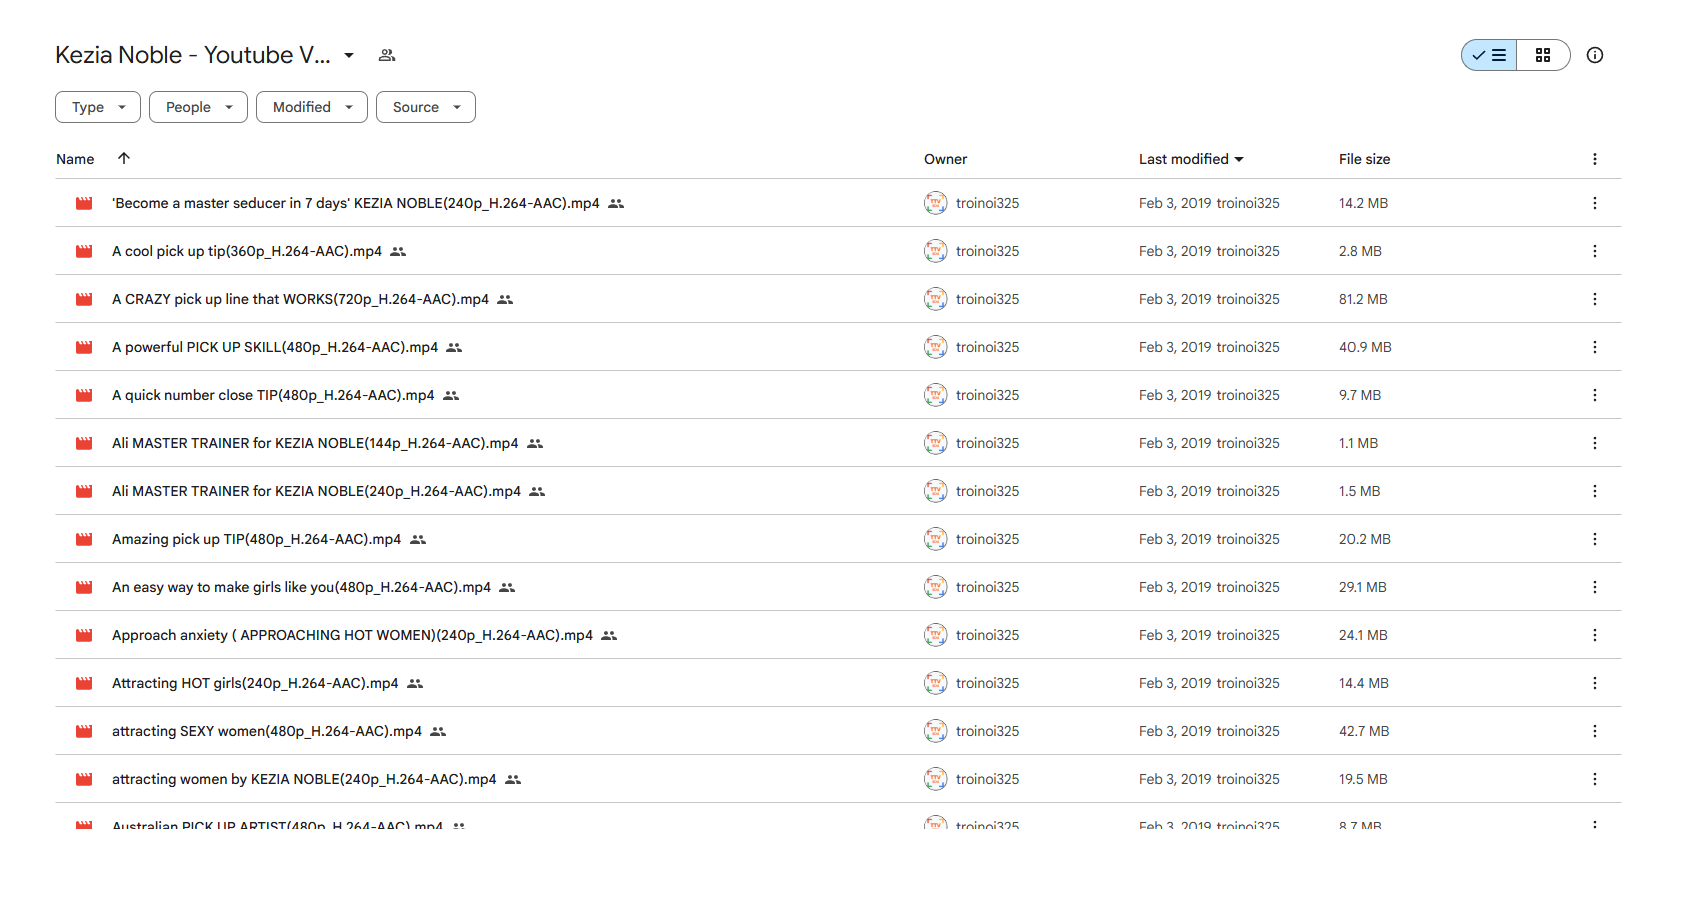1696x900 pixels.
Task: Click the folder title 'Kezia Noble - Youtube V...'
Action: coord(193,55)
